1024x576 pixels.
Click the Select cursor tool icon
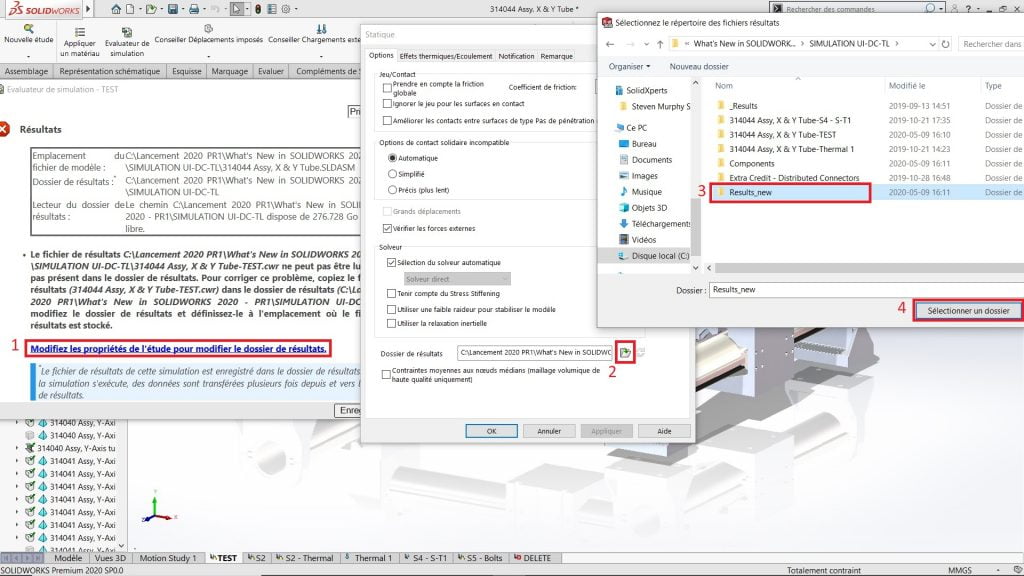click(236, 9)
